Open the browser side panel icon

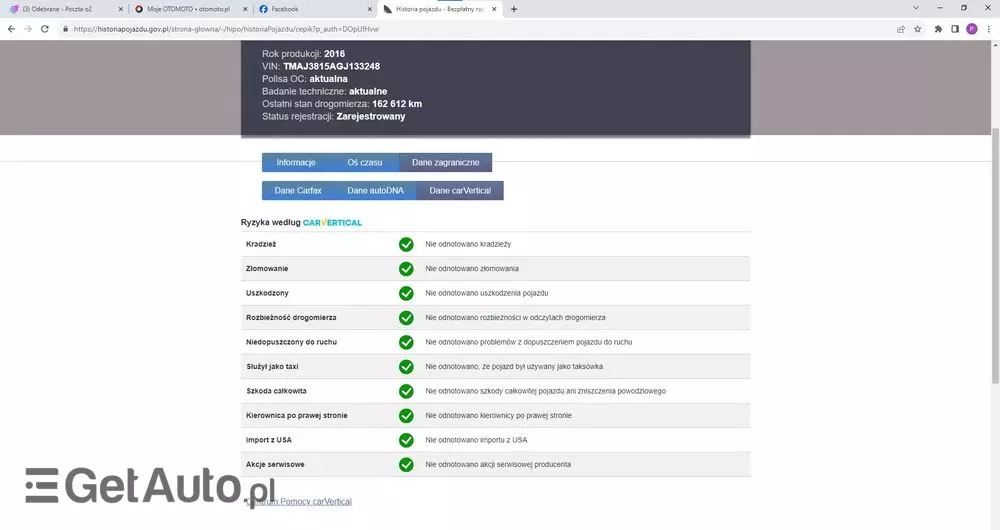(x=955, y=29)
